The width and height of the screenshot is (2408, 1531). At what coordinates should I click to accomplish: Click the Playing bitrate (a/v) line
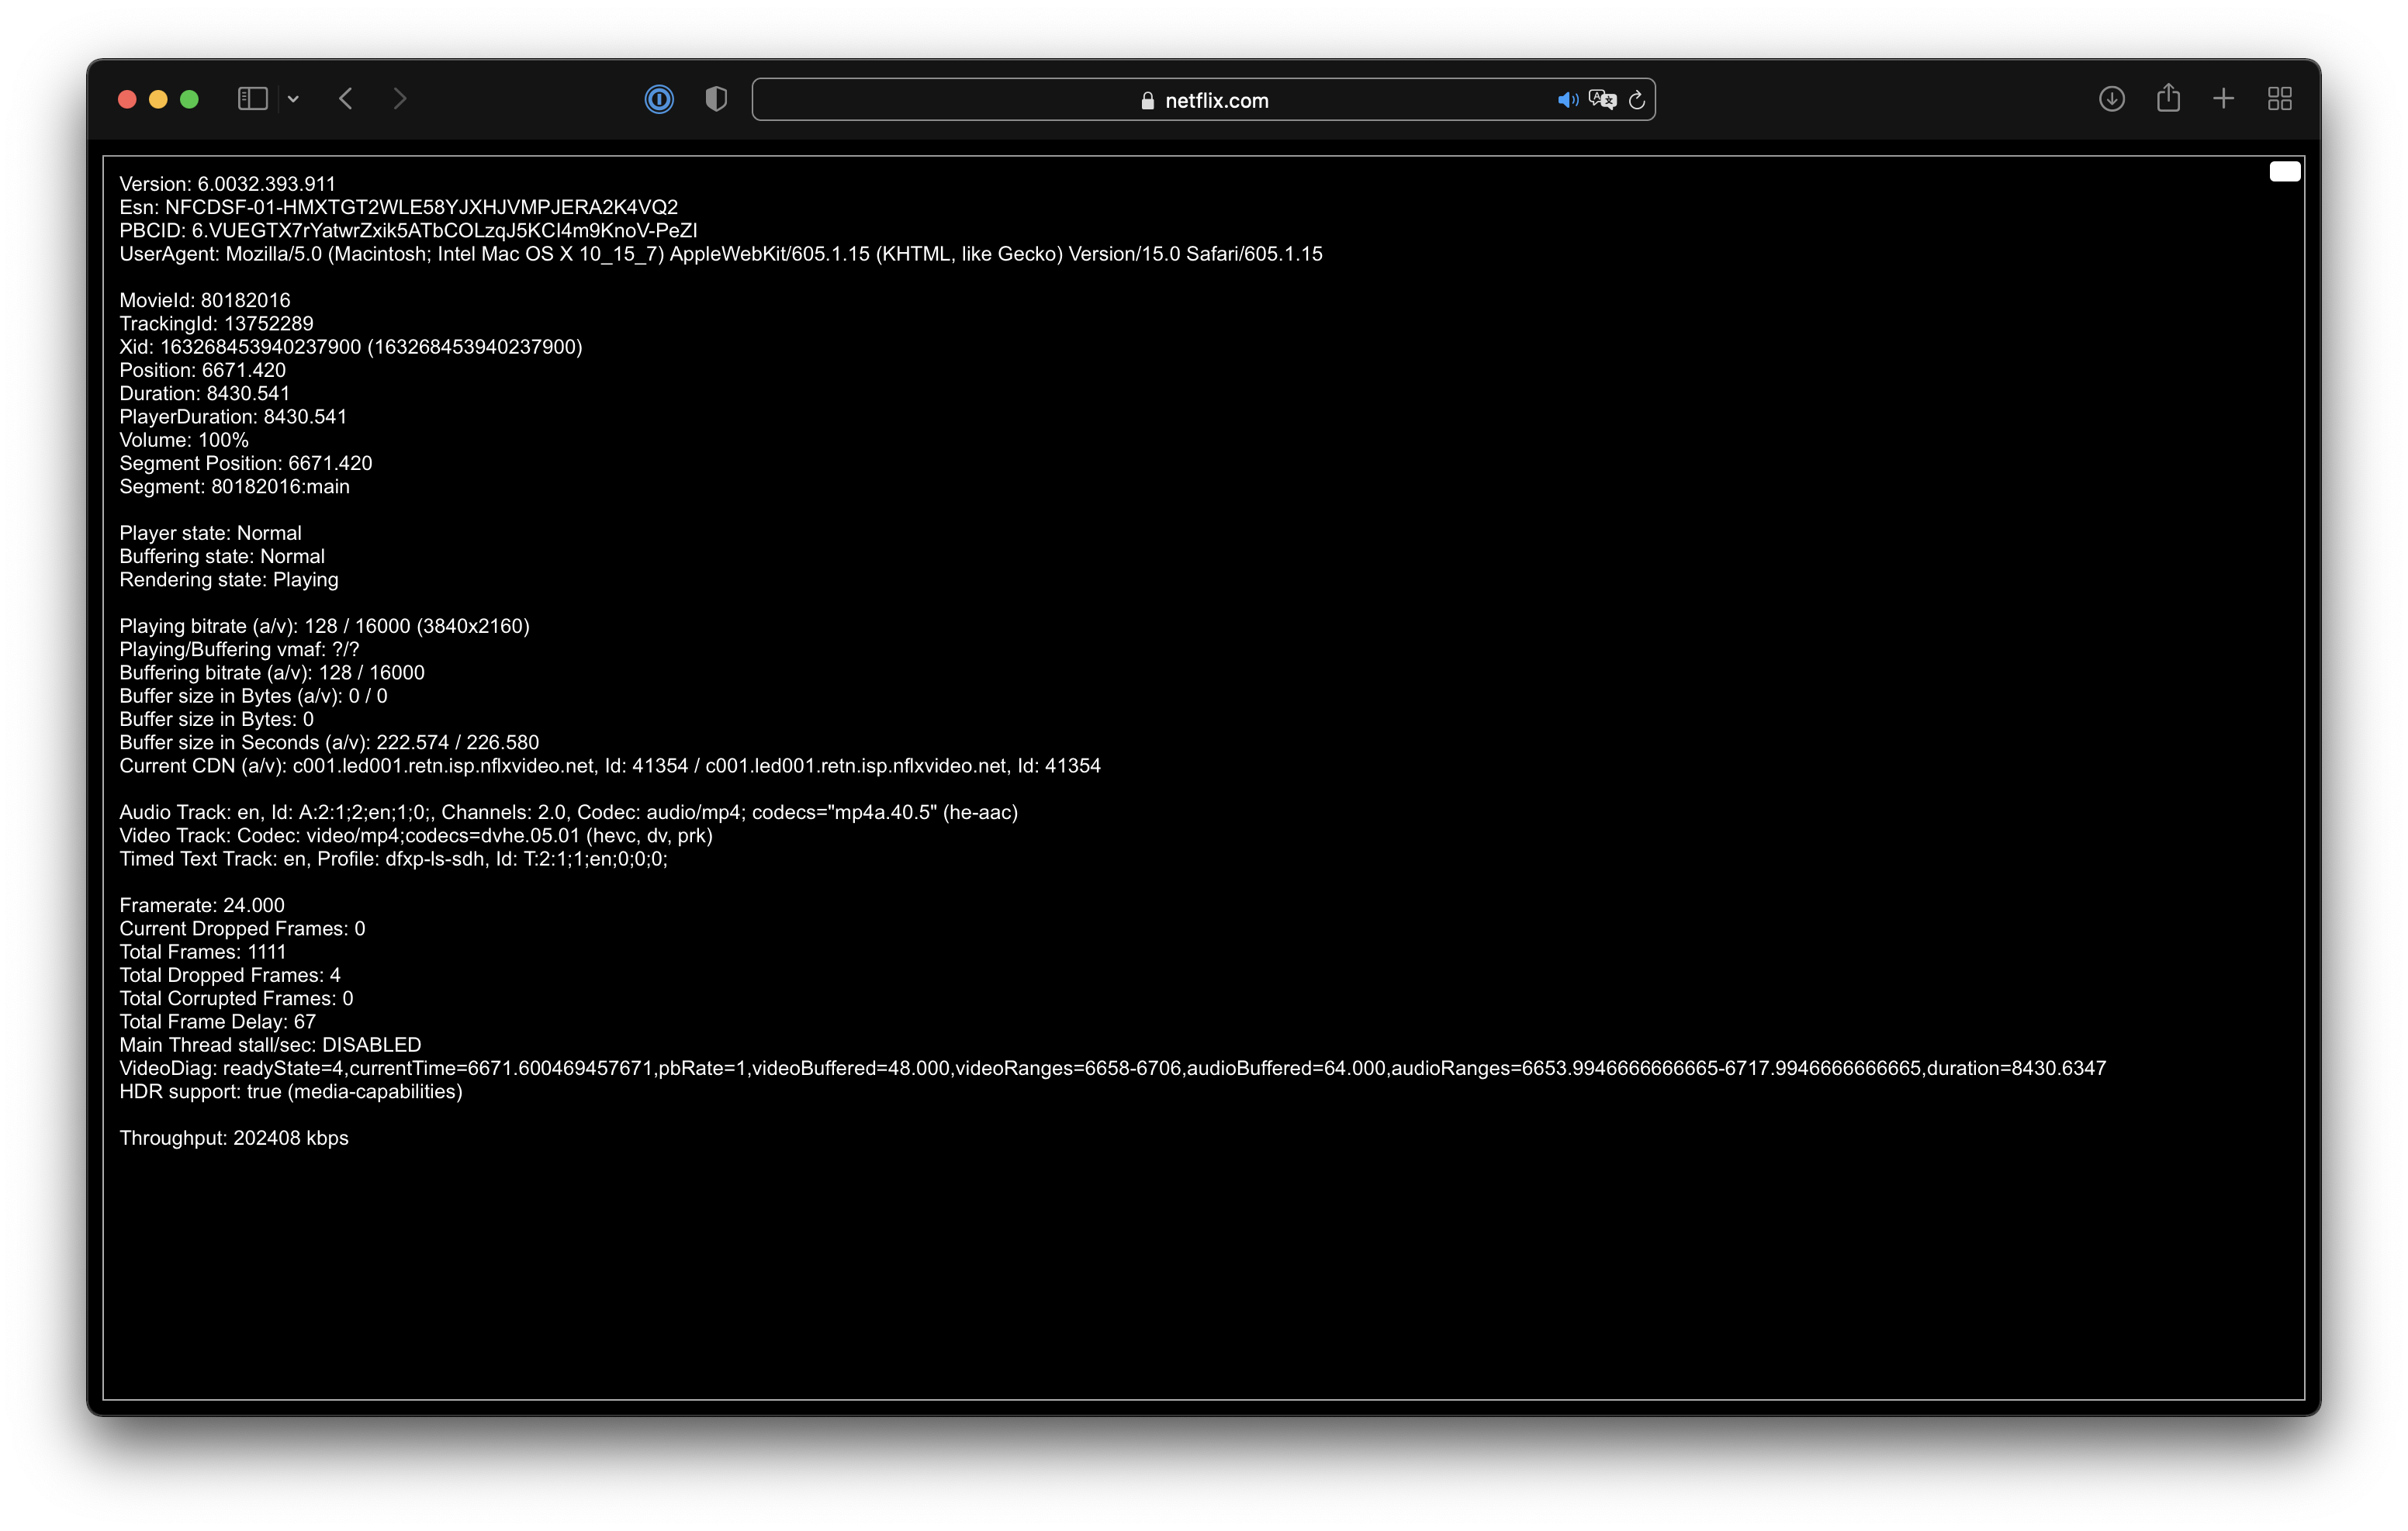click(324, 626)
